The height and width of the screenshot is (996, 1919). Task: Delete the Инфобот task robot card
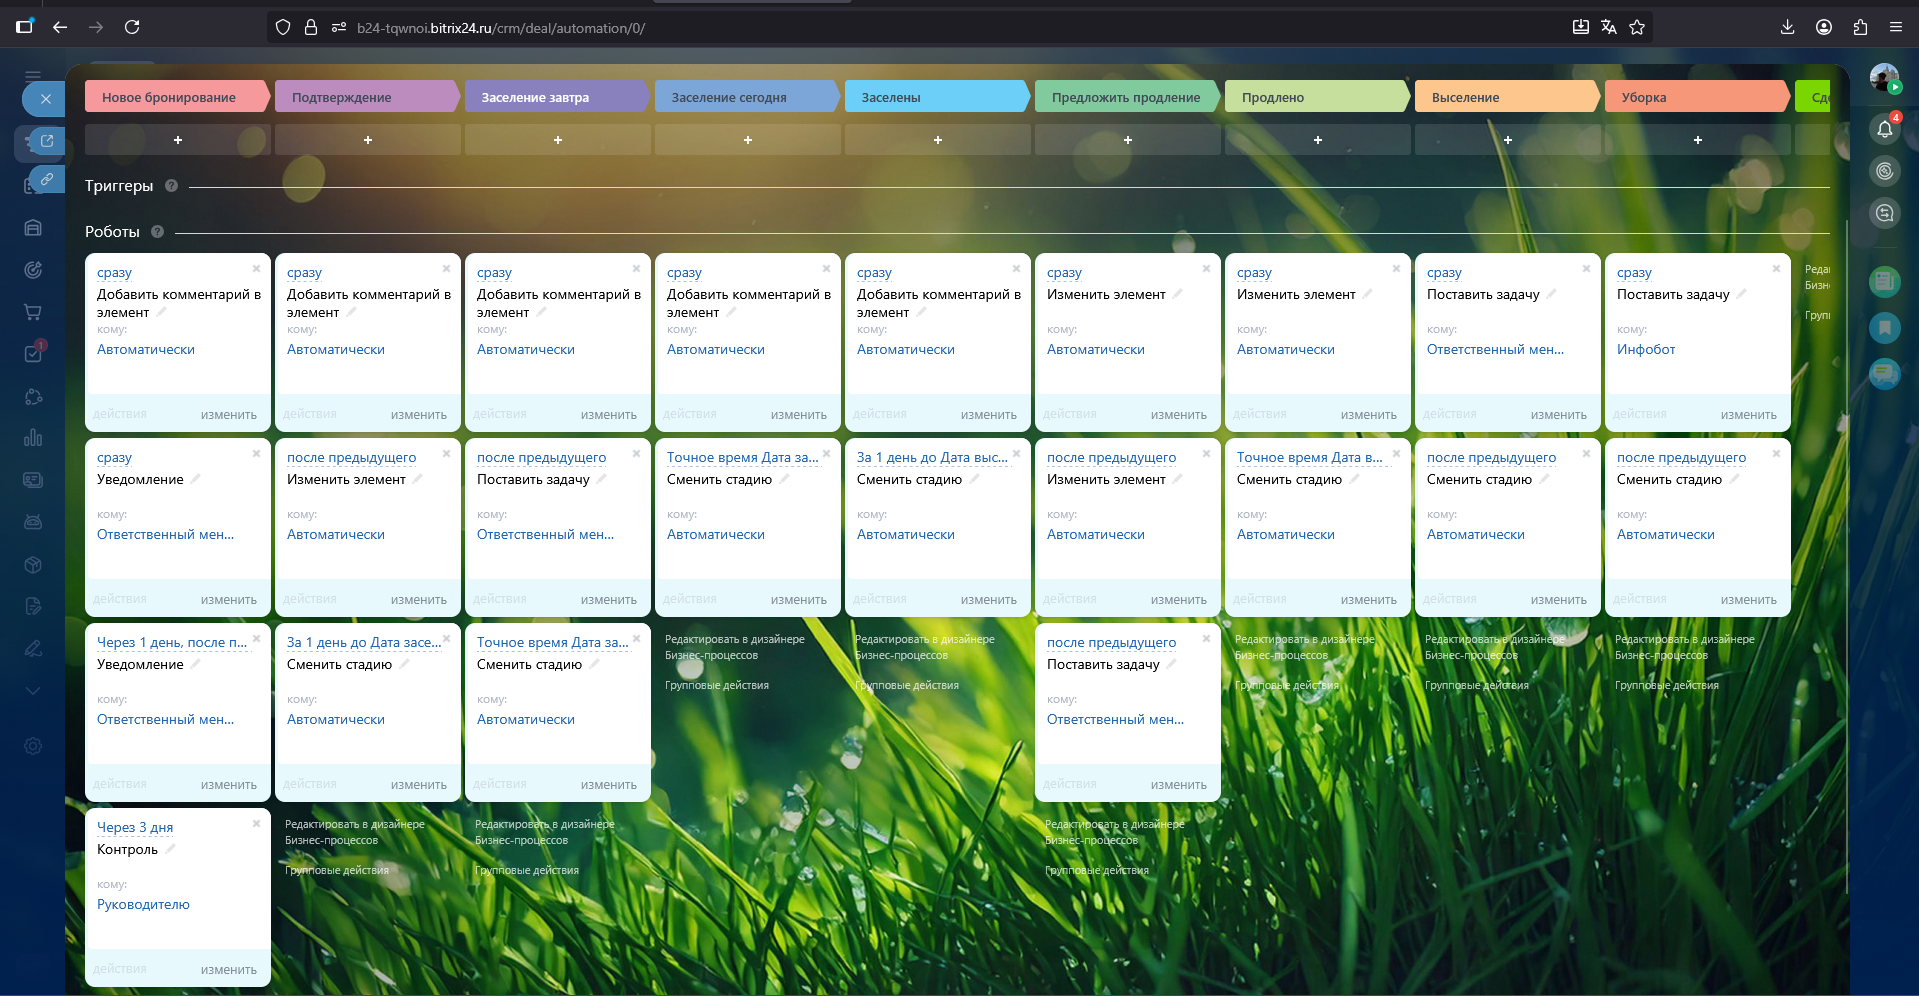tap(1776, 269)
